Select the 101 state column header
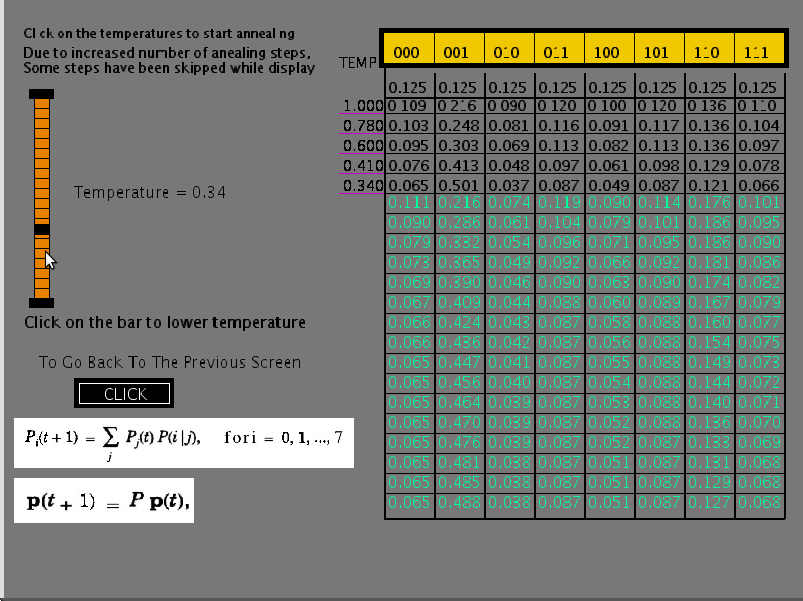Screen dimensions: 803x601 (x=659, y=48)
